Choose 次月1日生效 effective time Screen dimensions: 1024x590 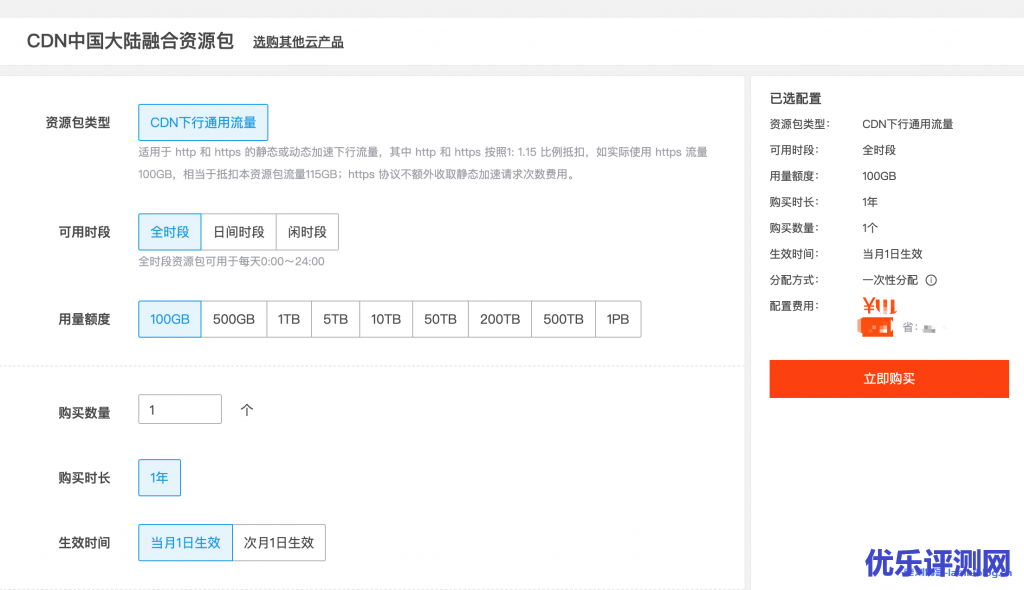click(279, 543)
